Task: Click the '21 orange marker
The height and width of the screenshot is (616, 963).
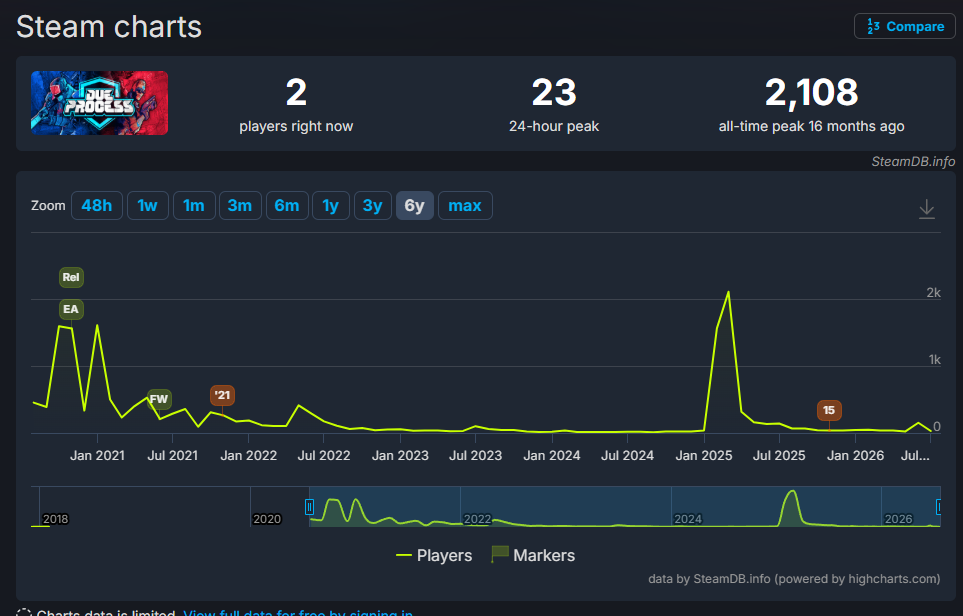Action: [x=222, y=395]
